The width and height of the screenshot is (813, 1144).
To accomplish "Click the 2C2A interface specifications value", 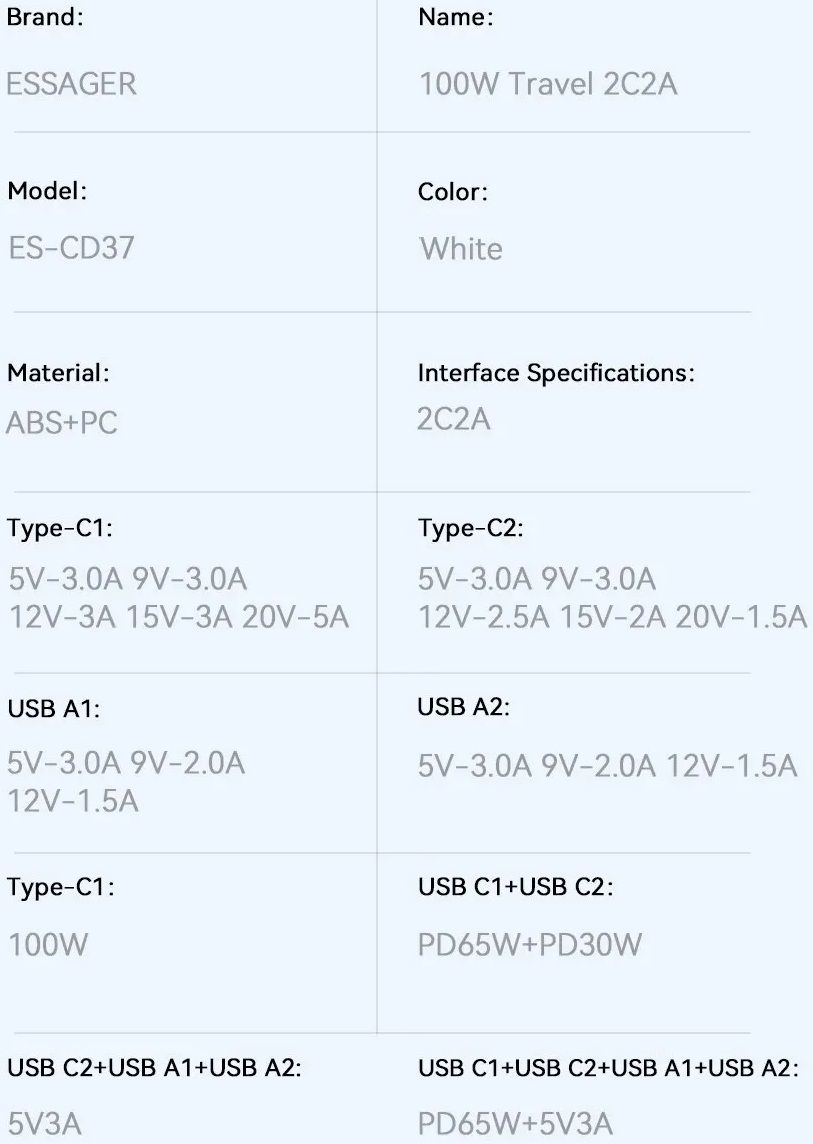I will pyautogui.click(x=454, y=419).
